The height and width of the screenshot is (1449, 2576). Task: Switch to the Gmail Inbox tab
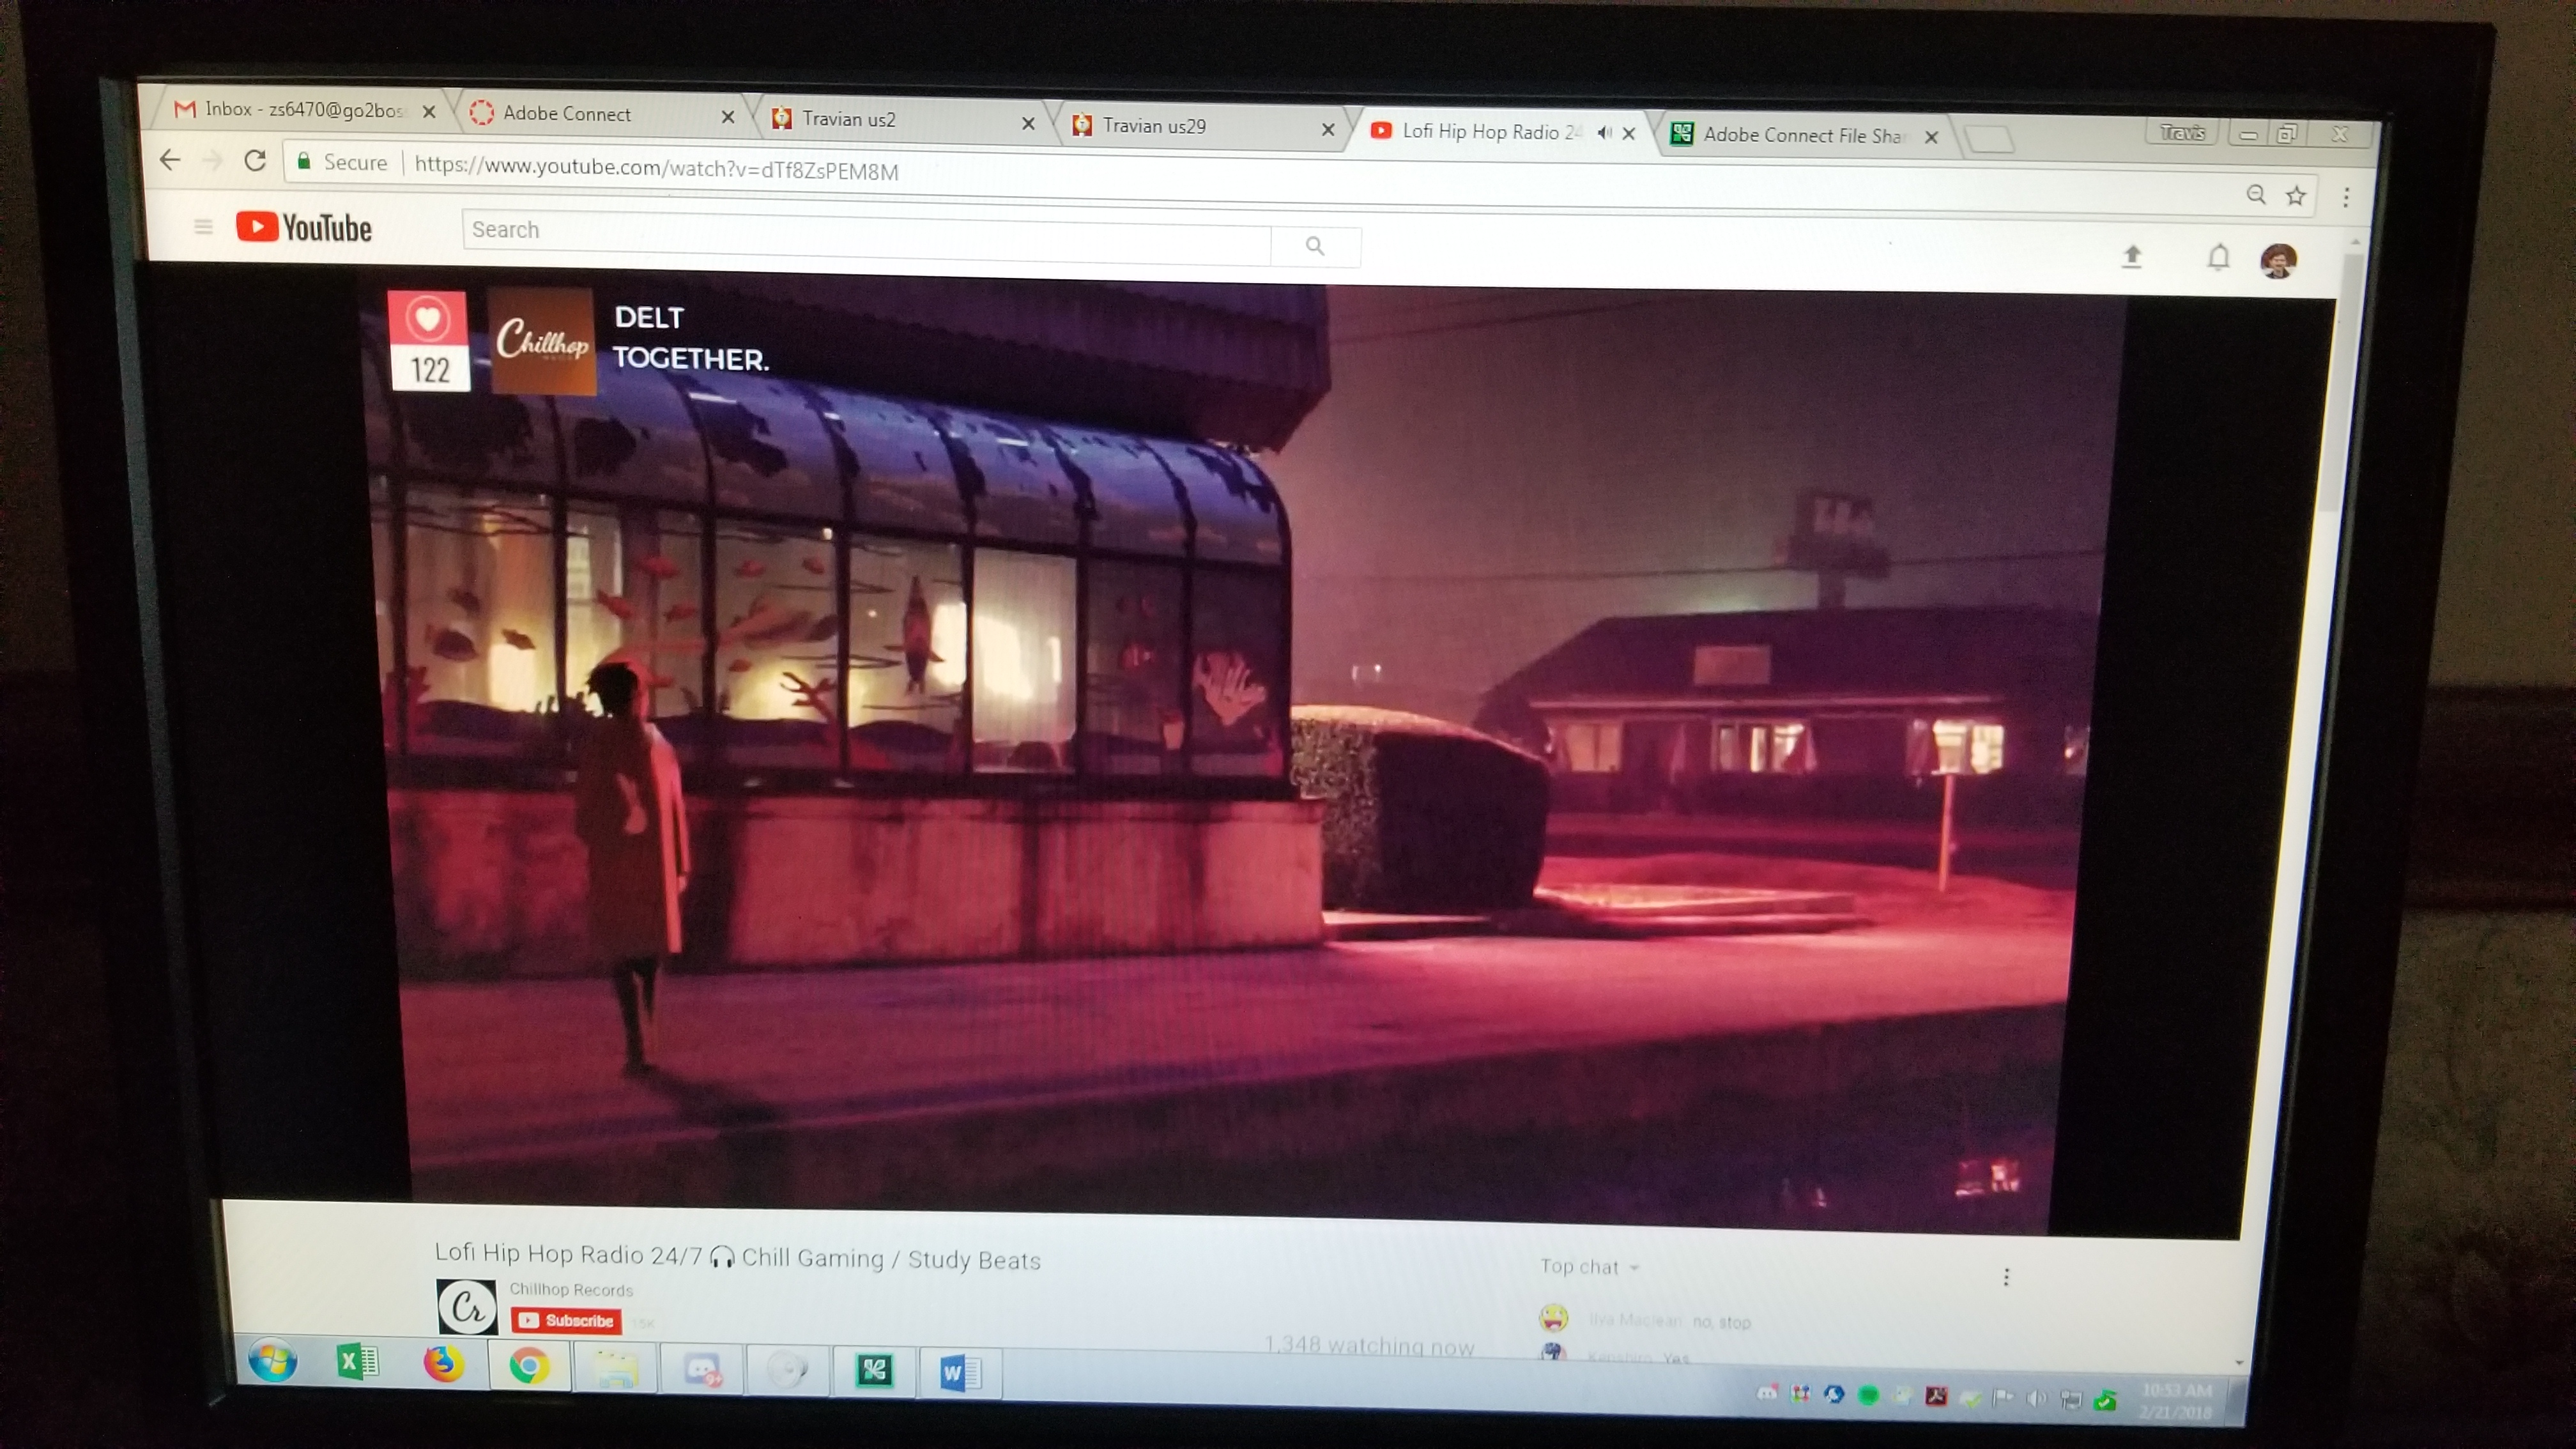[x=300, y=109]
